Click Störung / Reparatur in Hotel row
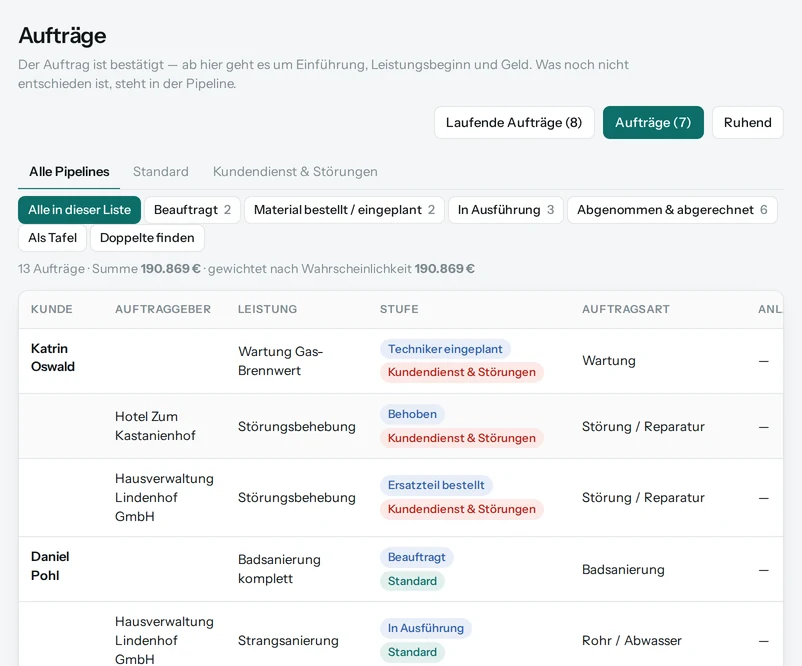 tap(643, 427)
